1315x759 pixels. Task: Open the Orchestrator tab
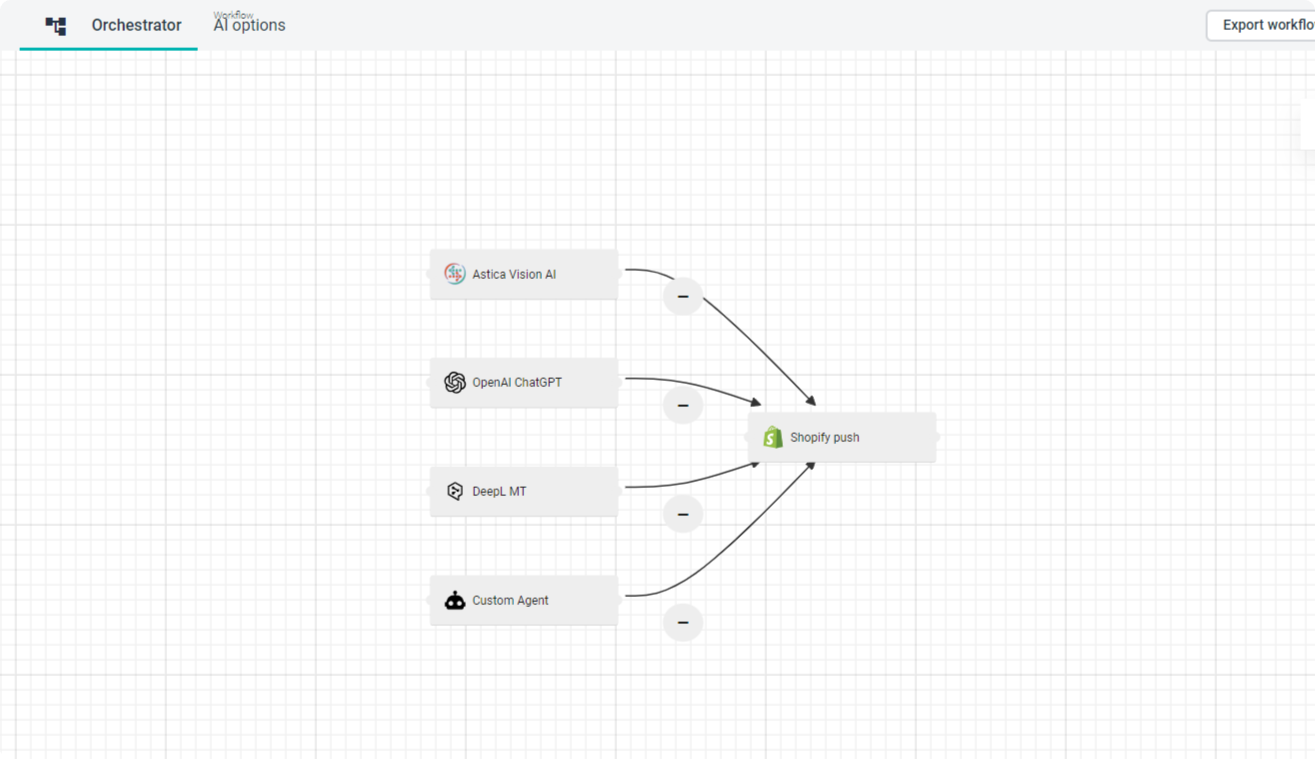click(109, 25)
